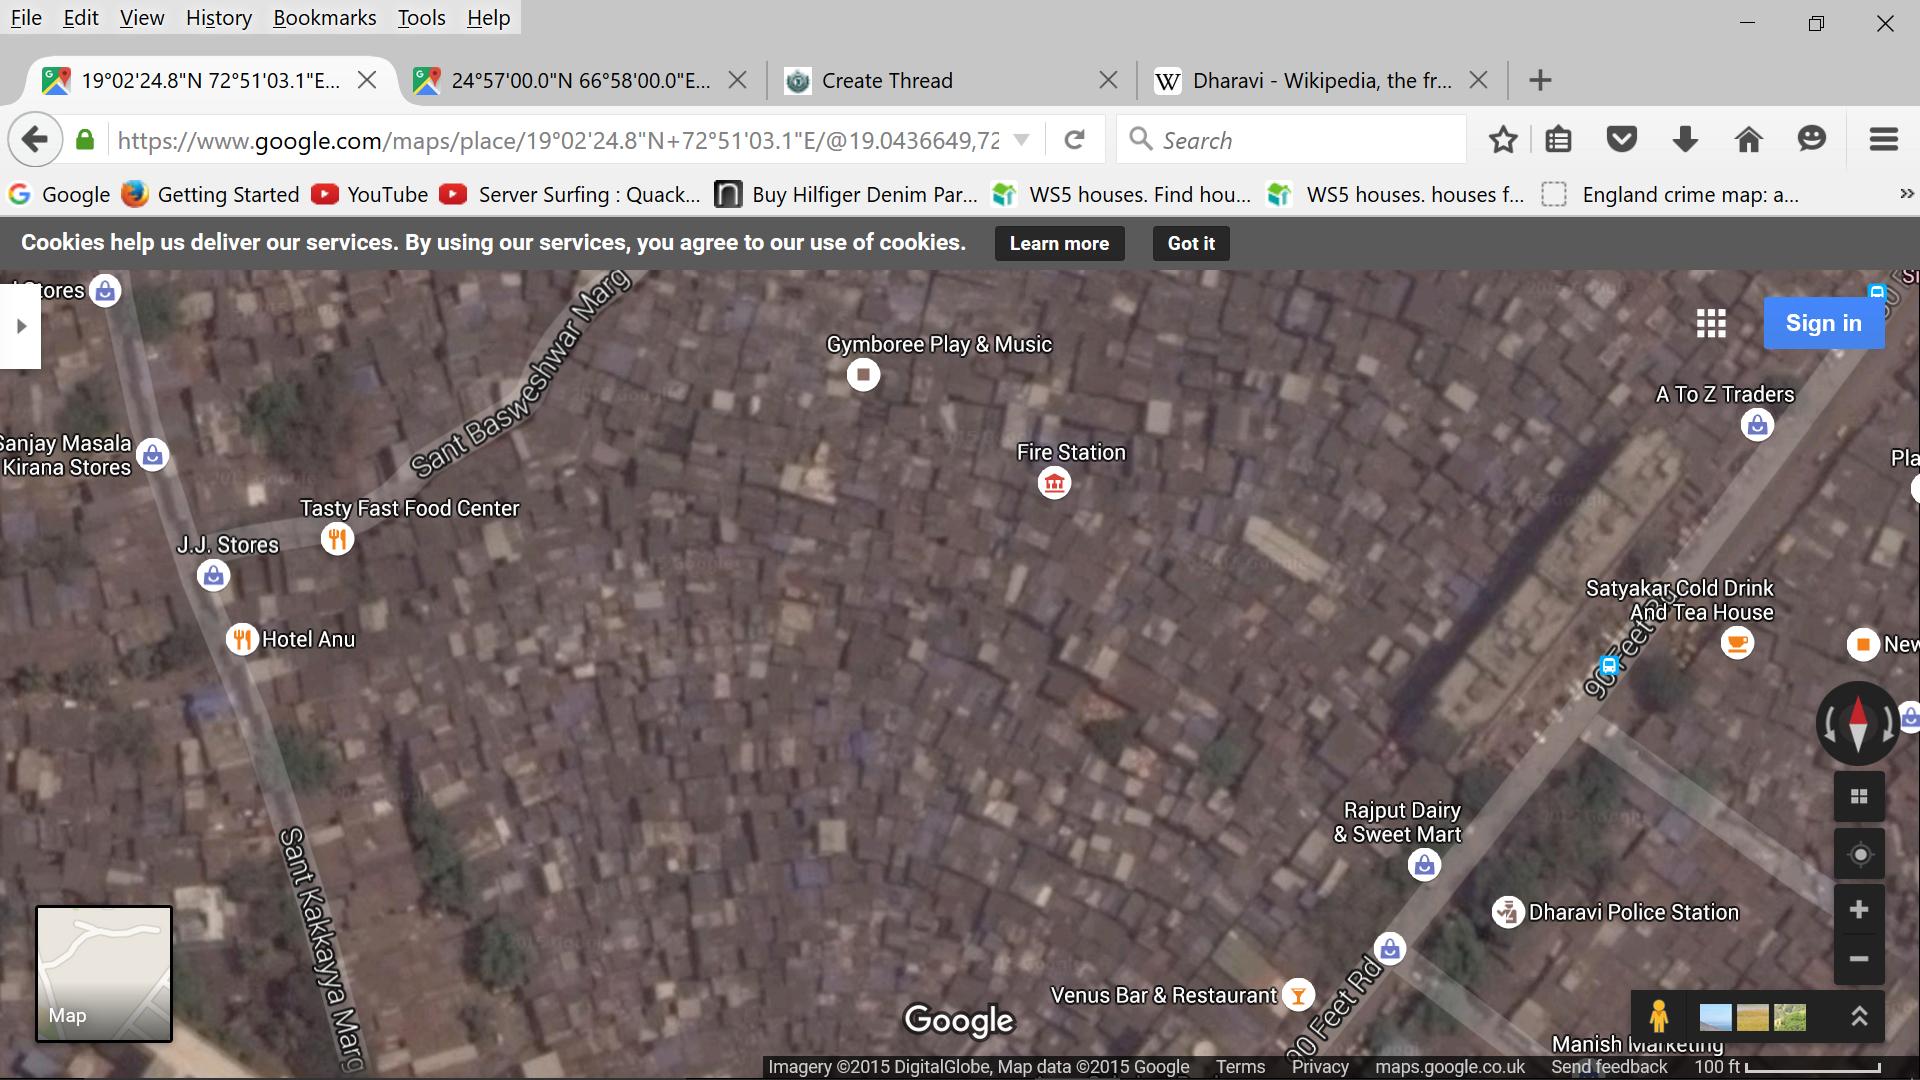The height and width of the screenshot is (1080, 1920).
Task: Open YouTube bookmark
Action: click(x=370, y=194)
